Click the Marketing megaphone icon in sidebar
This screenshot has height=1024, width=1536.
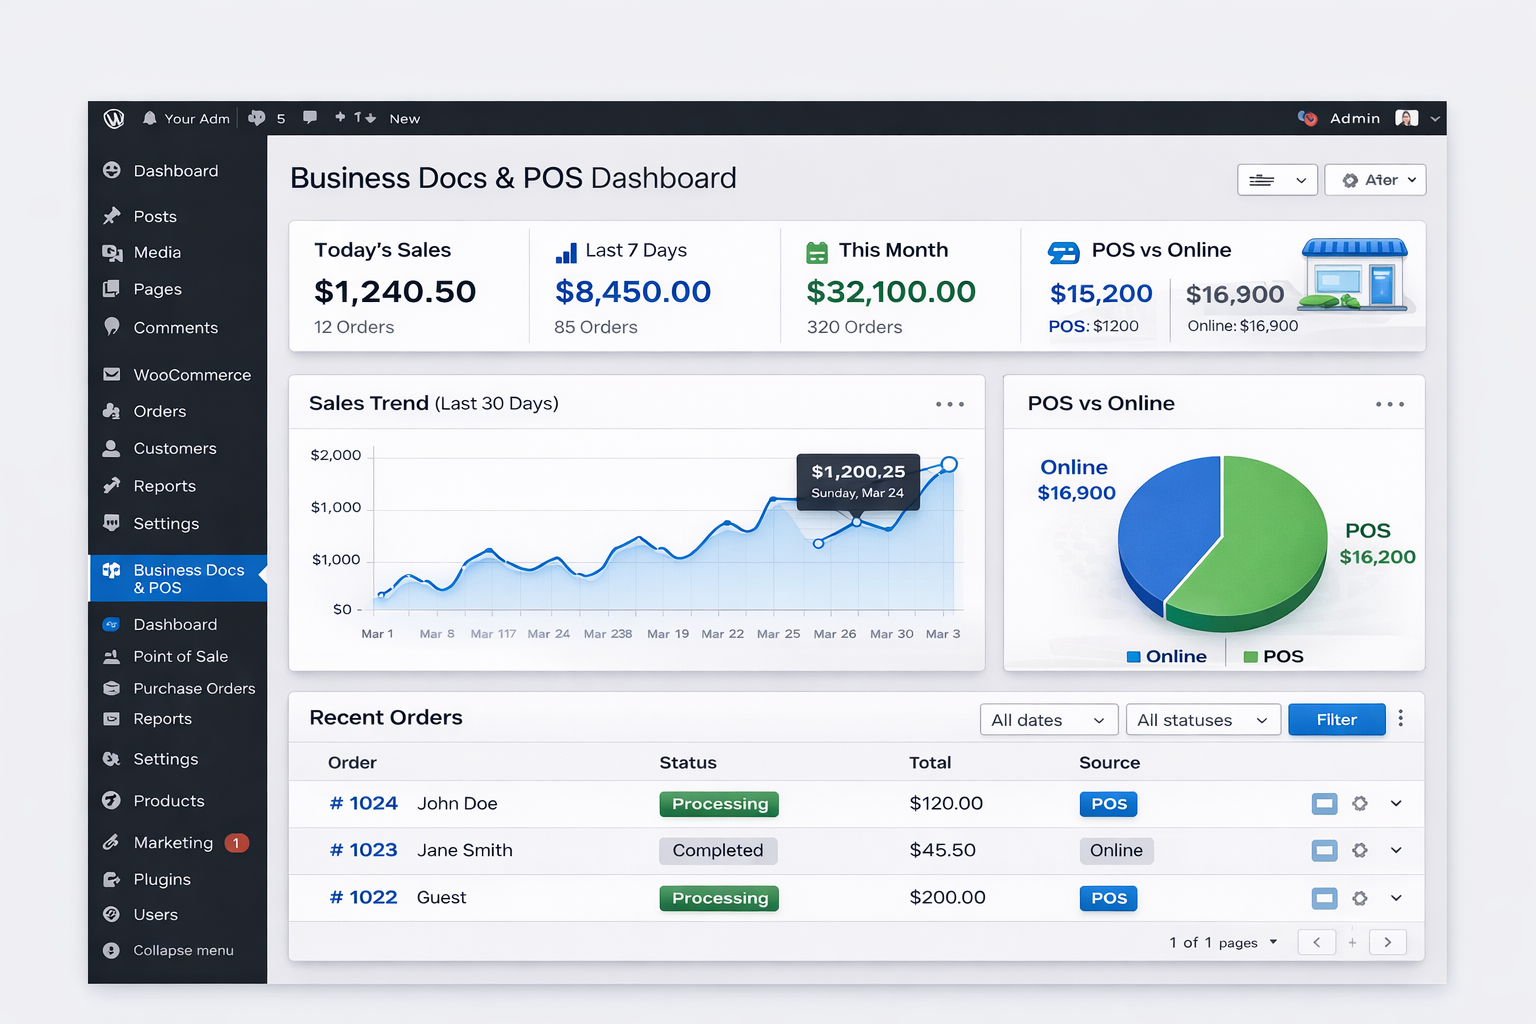click(x=112, y=842)
